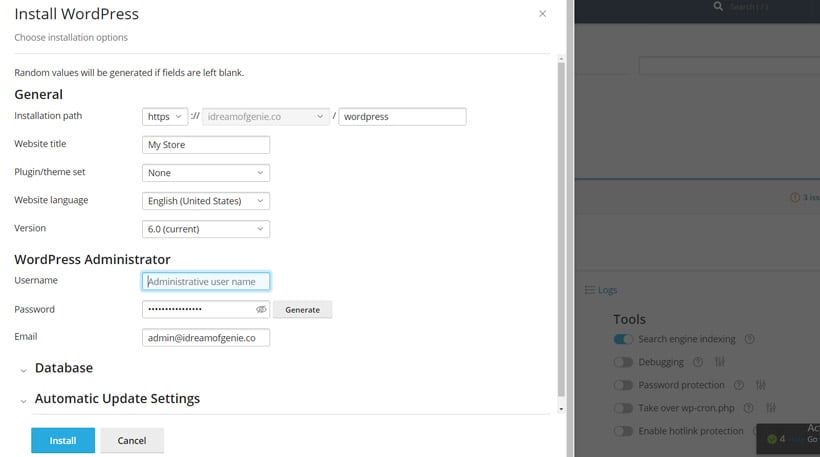This screenshot has width=820, height=457.
Task: Toggle the Debugging switch
Action: (x=623, y=362)
